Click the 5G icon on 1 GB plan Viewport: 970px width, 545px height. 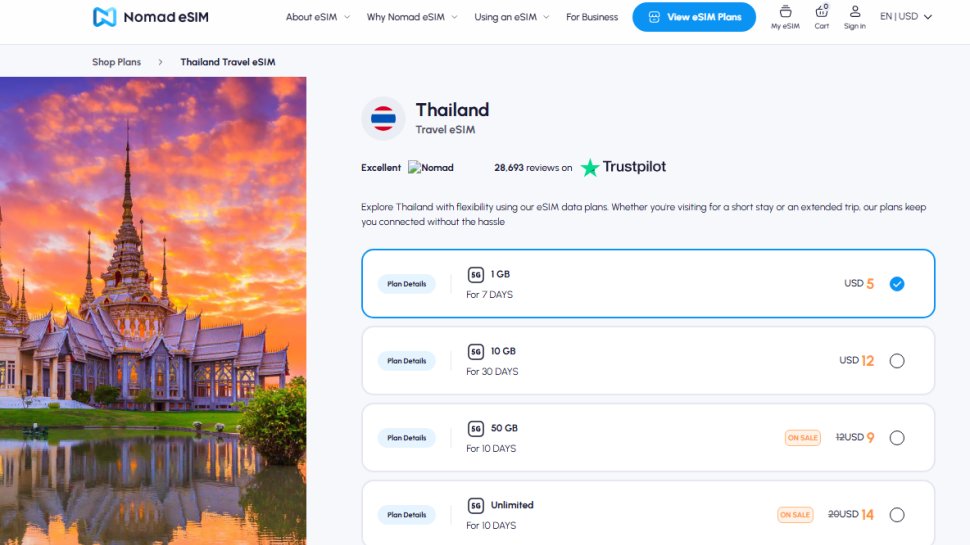[476, 275]
